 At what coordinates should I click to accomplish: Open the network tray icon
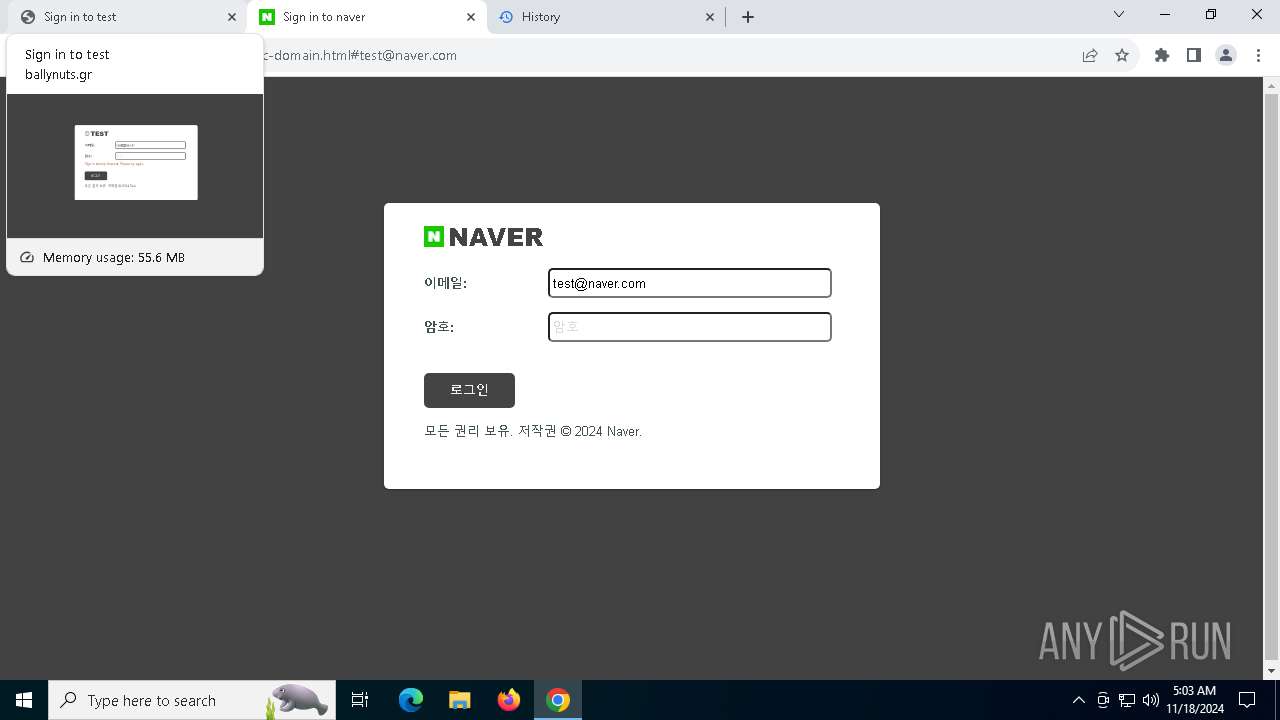click(1127, 700)
